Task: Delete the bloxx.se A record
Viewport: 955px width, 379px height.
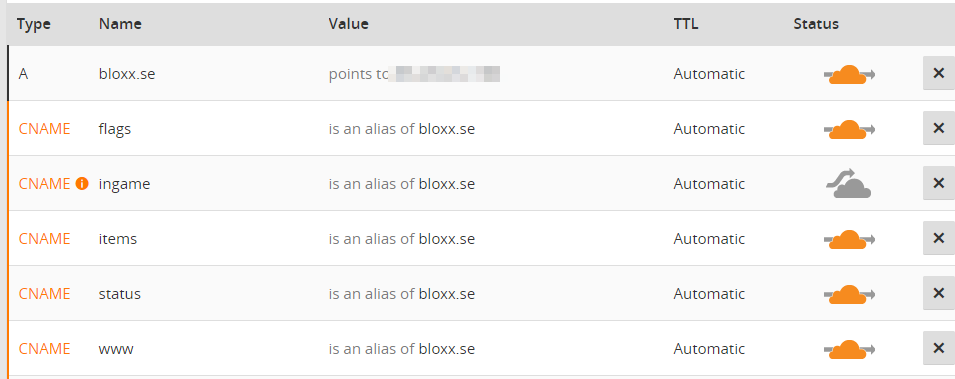Action: point(939,73)
